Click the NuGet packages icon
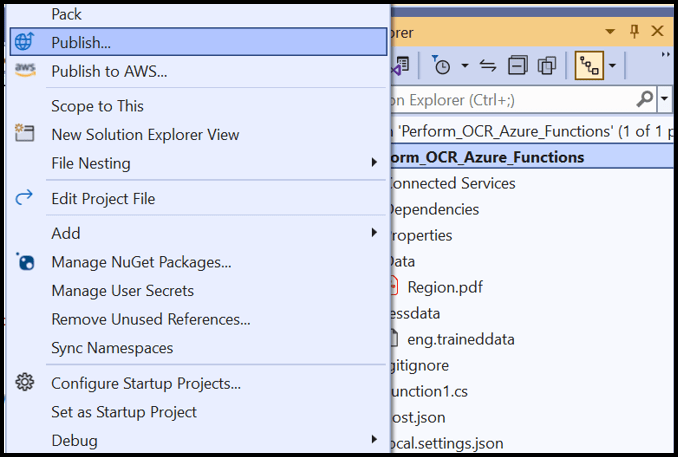The height and width of the screenshot is (457, 678). coord(25,262)
